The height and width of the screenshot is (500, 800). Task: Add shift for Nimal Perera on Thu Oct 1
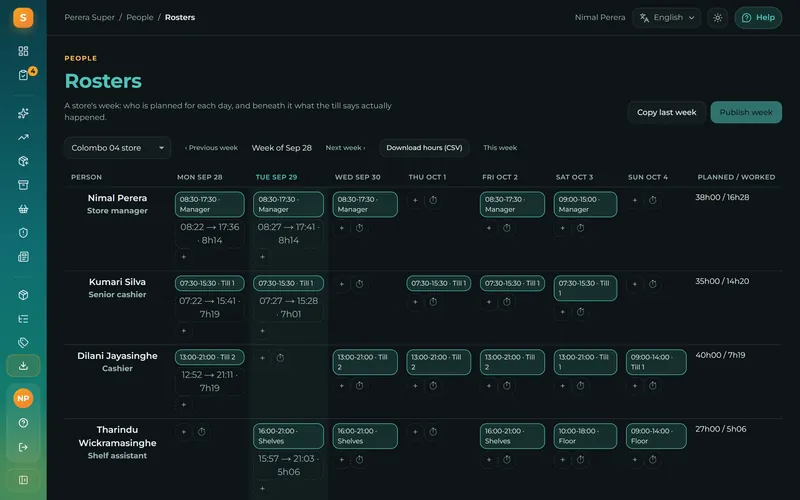tap(415, 201)
